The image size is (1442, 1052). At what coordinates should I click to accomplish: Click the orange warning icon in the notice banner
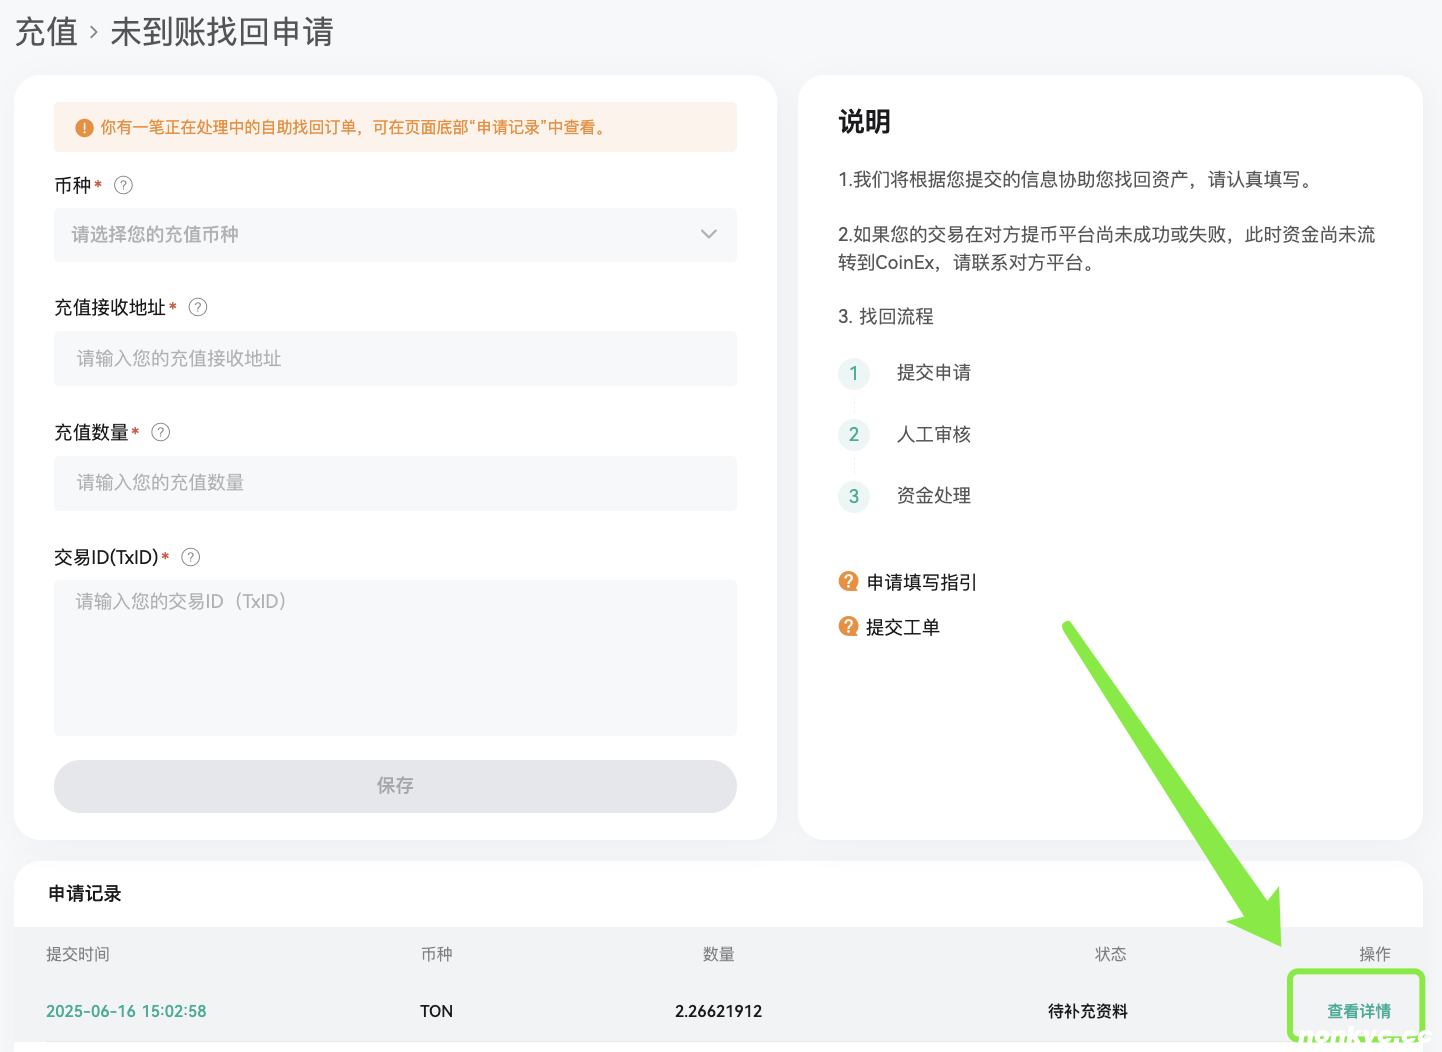(84, 128)
